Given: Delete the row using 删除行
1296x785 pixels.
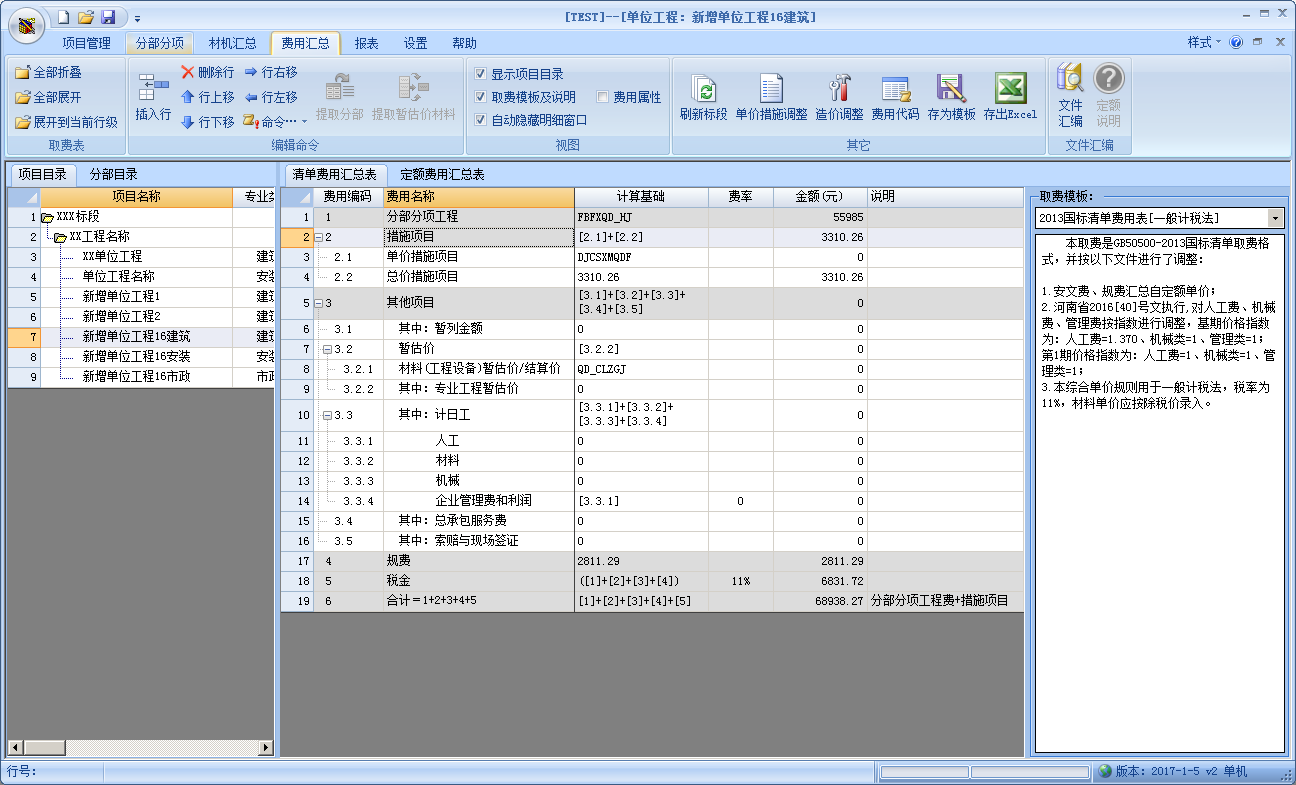Looking at the screenshot, I should point(208,72).
